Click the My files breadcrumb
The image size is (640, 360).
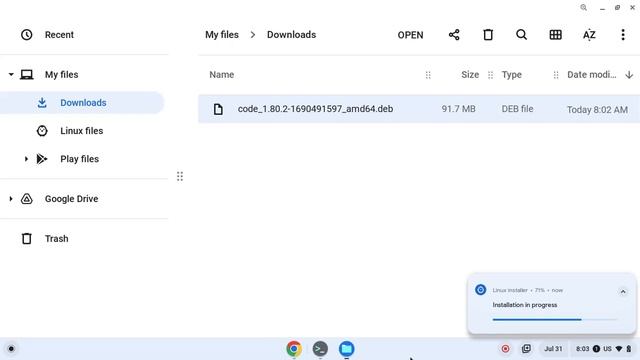point(222,35)
